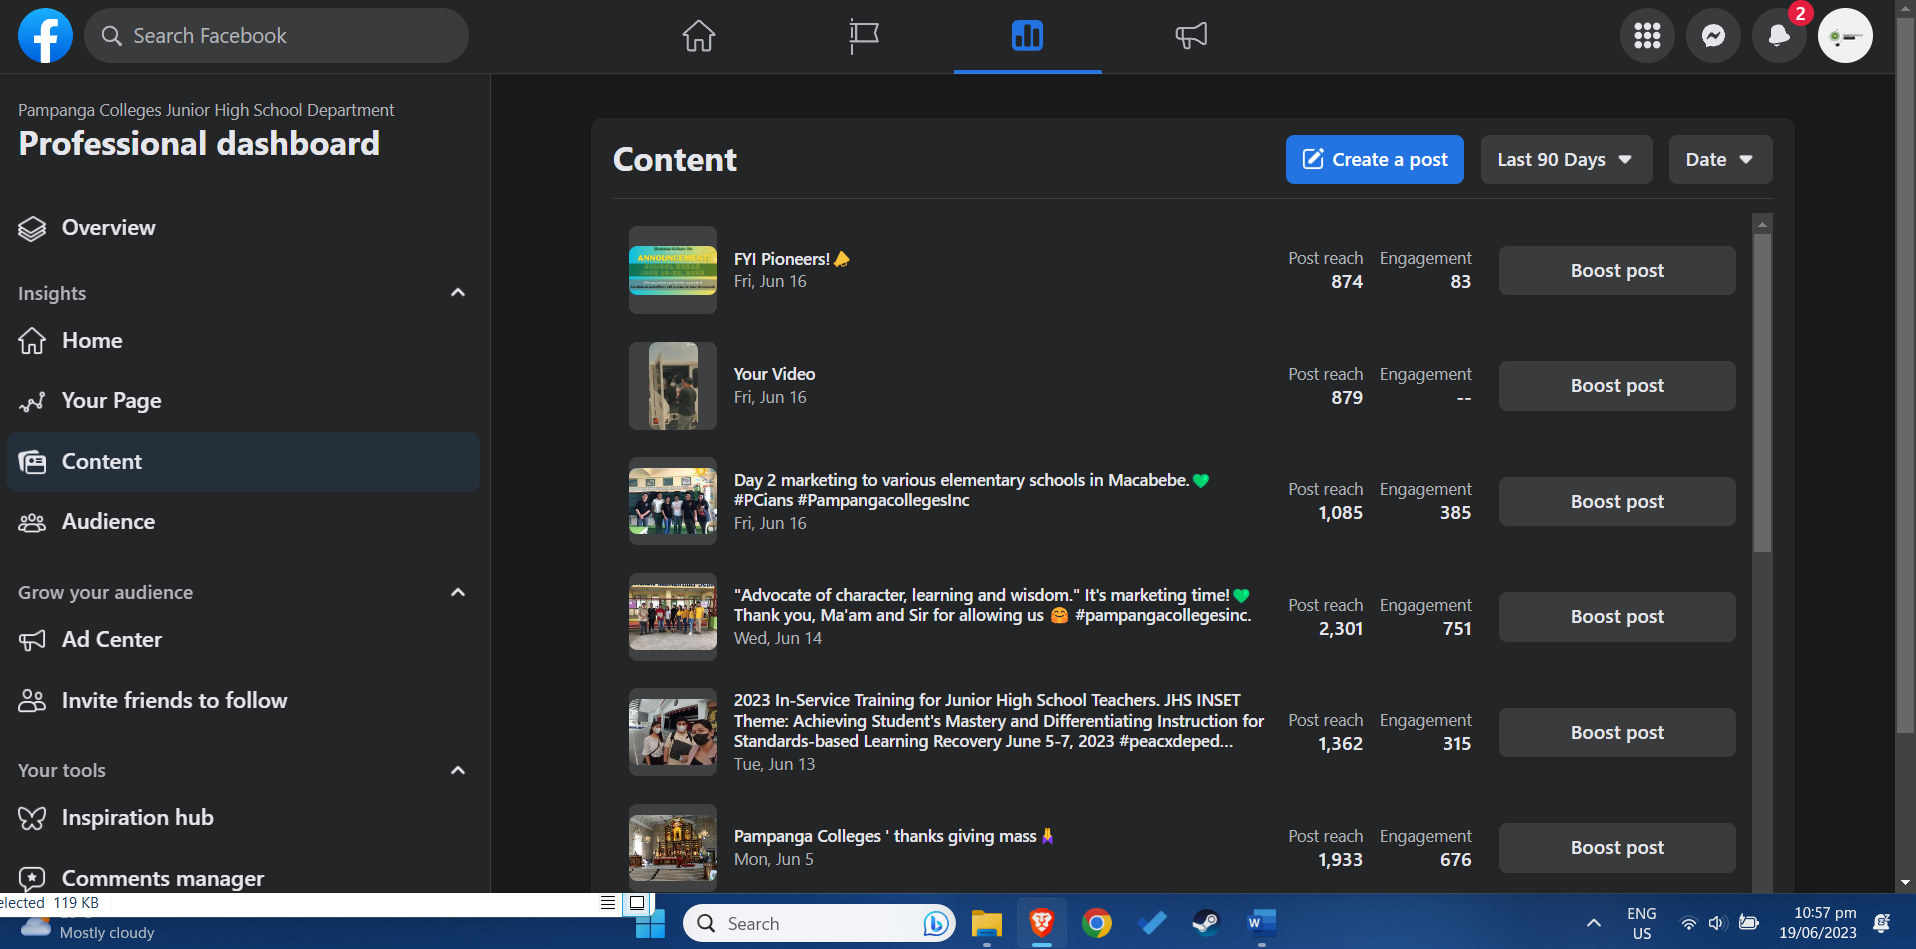1916x949 pixels.
Task: Open the Audience insights page
Action: (x=243, y=522)
